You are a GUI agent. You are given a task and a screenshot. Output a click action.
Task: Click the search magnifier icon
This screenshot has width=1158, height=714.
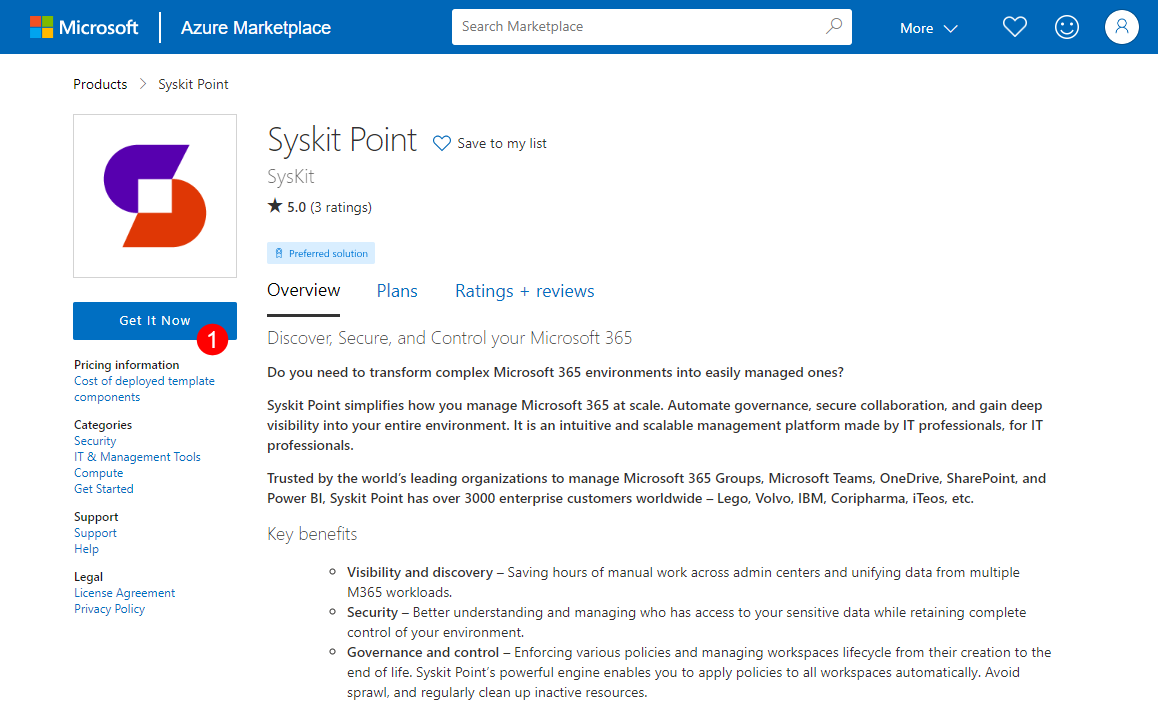[x=833, y=27]
